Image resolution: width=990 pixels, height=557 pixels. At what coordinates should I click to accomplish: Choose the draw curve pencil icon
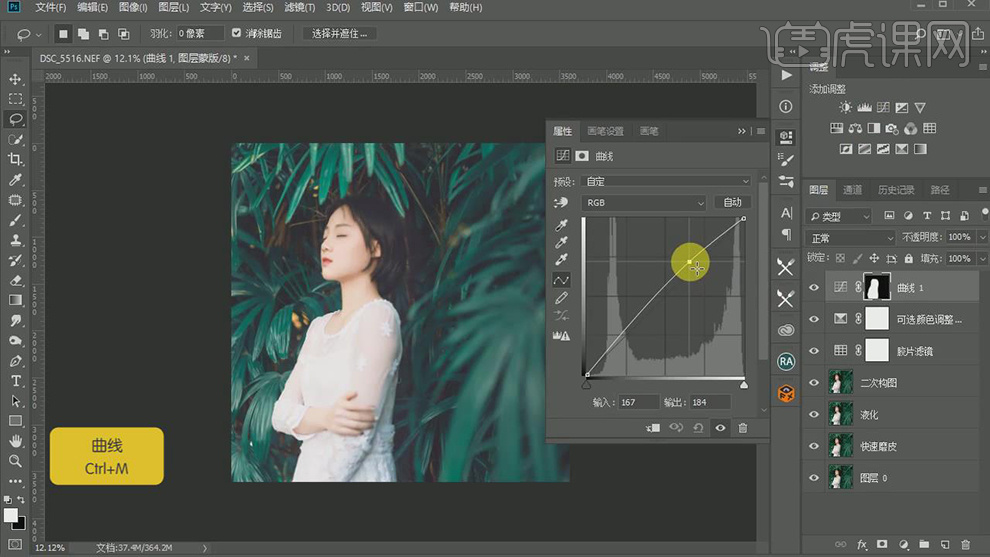pyautogui.click(x=561, y=297)
